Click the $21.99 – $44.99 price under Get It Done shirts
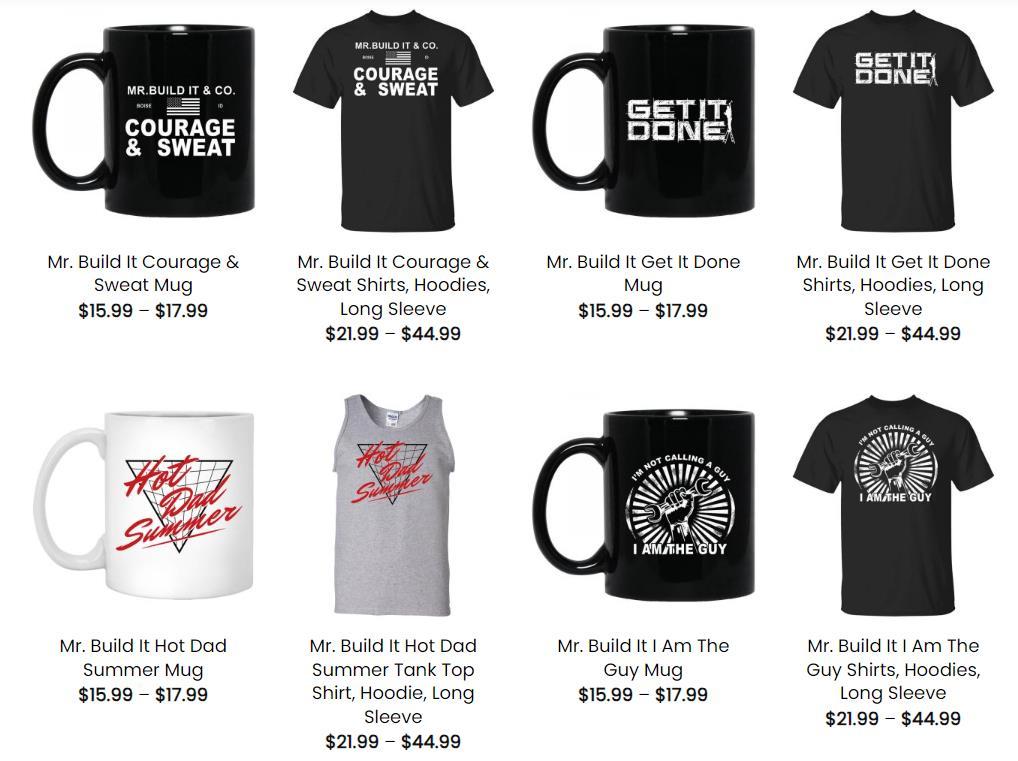 point(893,334)
